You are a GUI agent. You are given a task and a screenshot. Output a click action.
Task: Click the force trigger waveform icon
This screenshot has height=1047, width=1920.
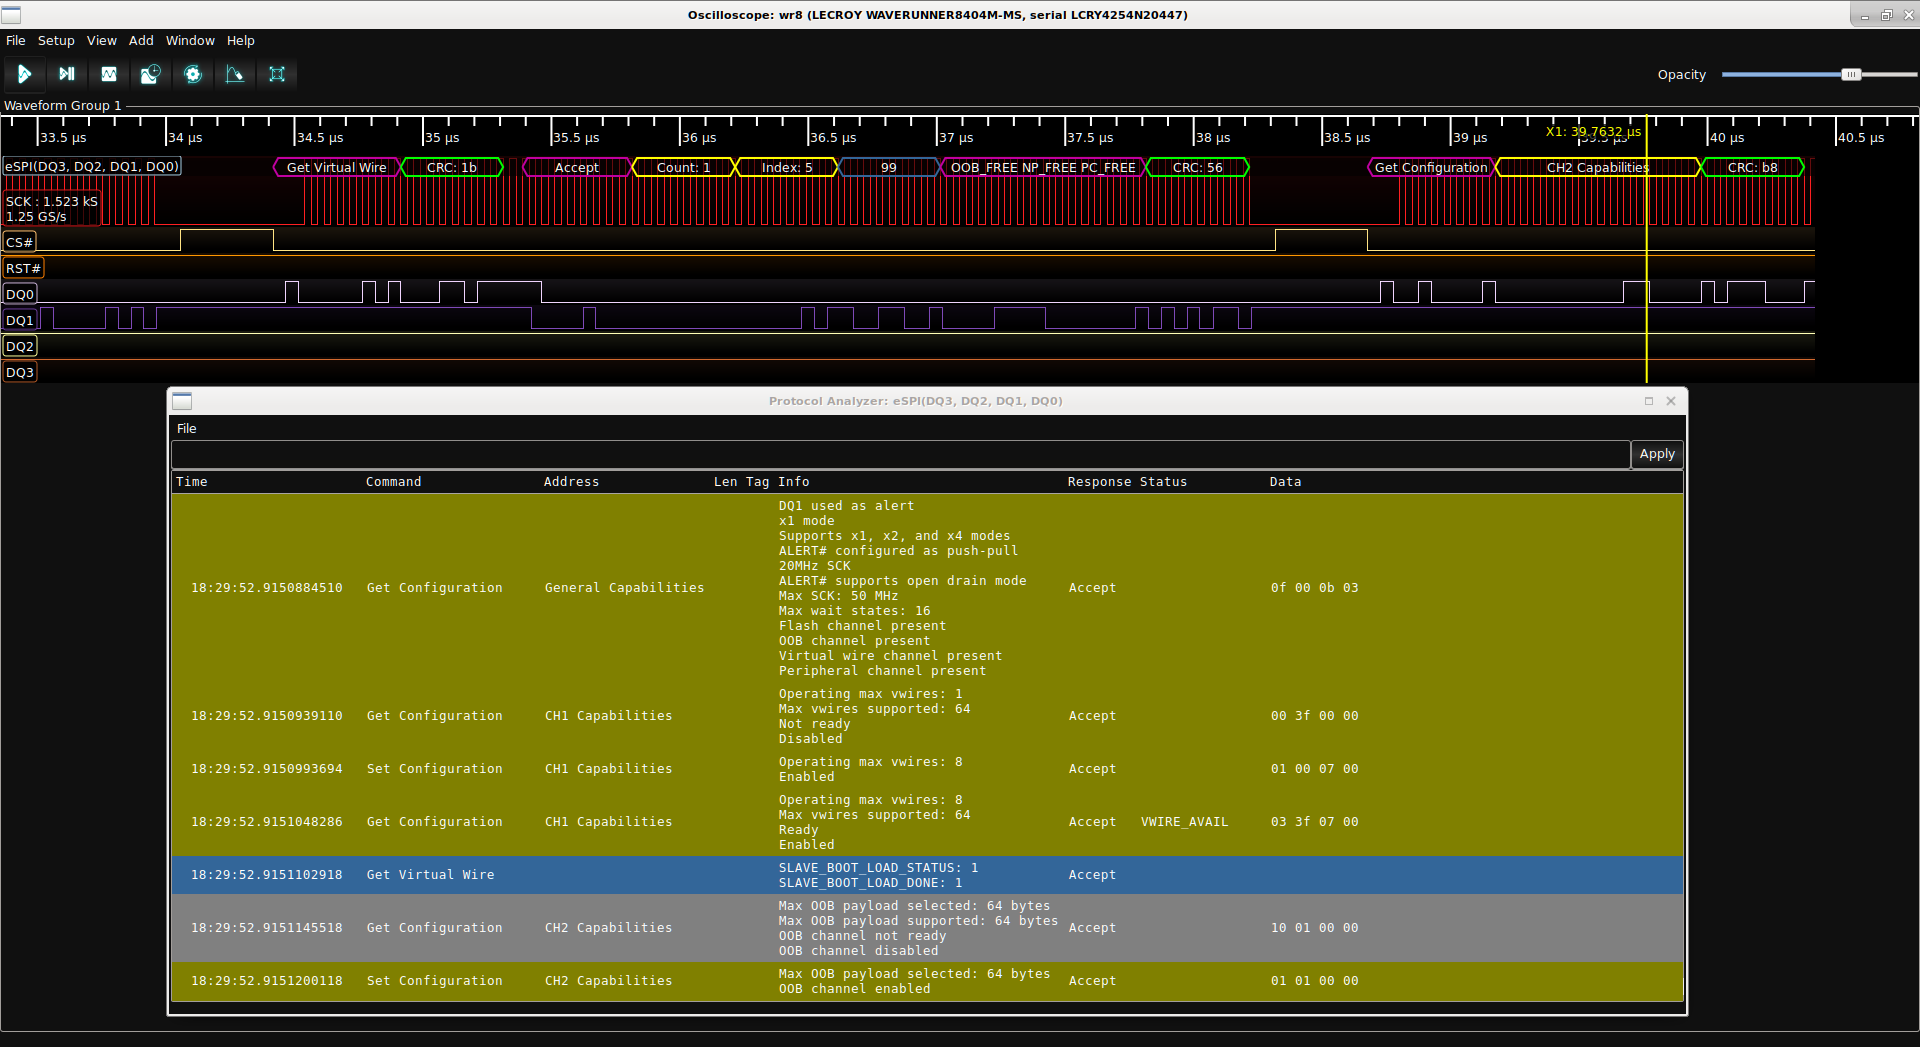pos(109,74)
